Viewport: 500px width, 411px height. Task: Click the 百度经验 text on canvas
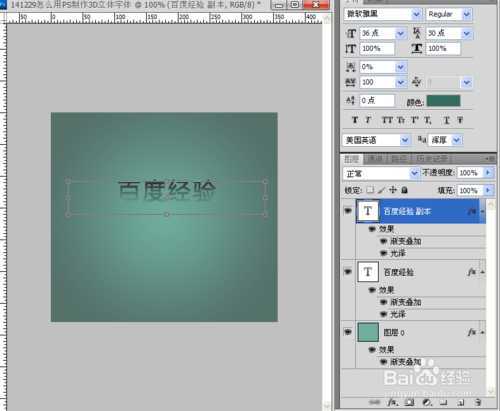point(167,191)
